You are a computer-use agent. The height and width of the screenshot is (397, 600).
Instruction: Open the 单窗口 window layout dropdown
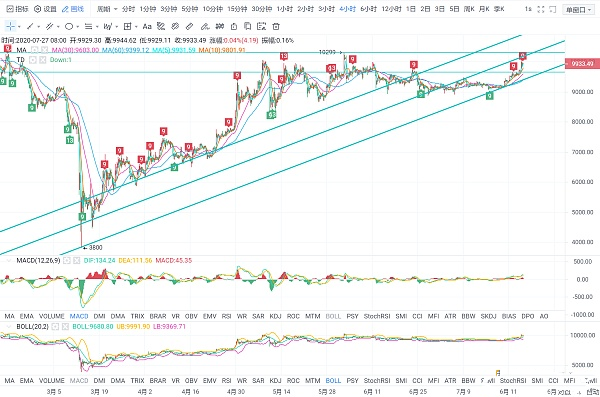pyautogui.click(x=580, y=10)
